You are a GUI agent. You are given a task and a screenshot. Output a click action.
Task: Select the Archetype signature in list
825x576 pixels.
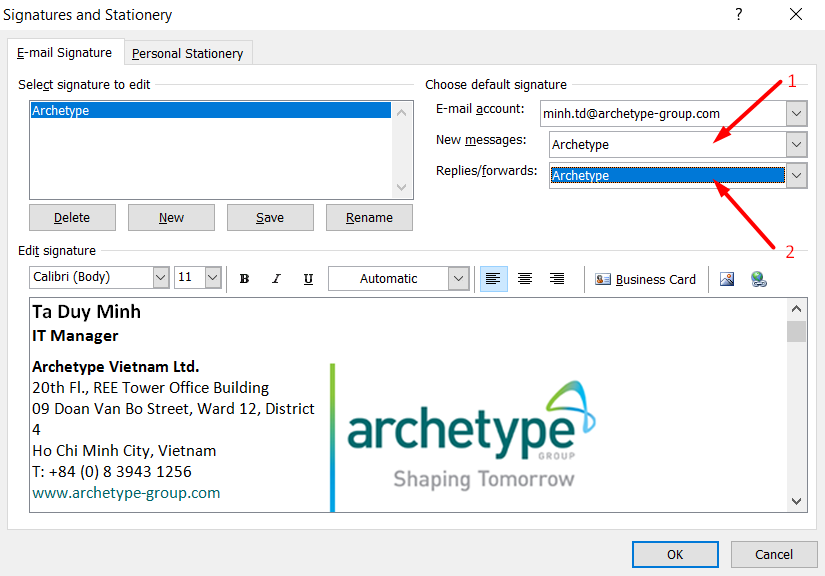click(x=210, y=110)
